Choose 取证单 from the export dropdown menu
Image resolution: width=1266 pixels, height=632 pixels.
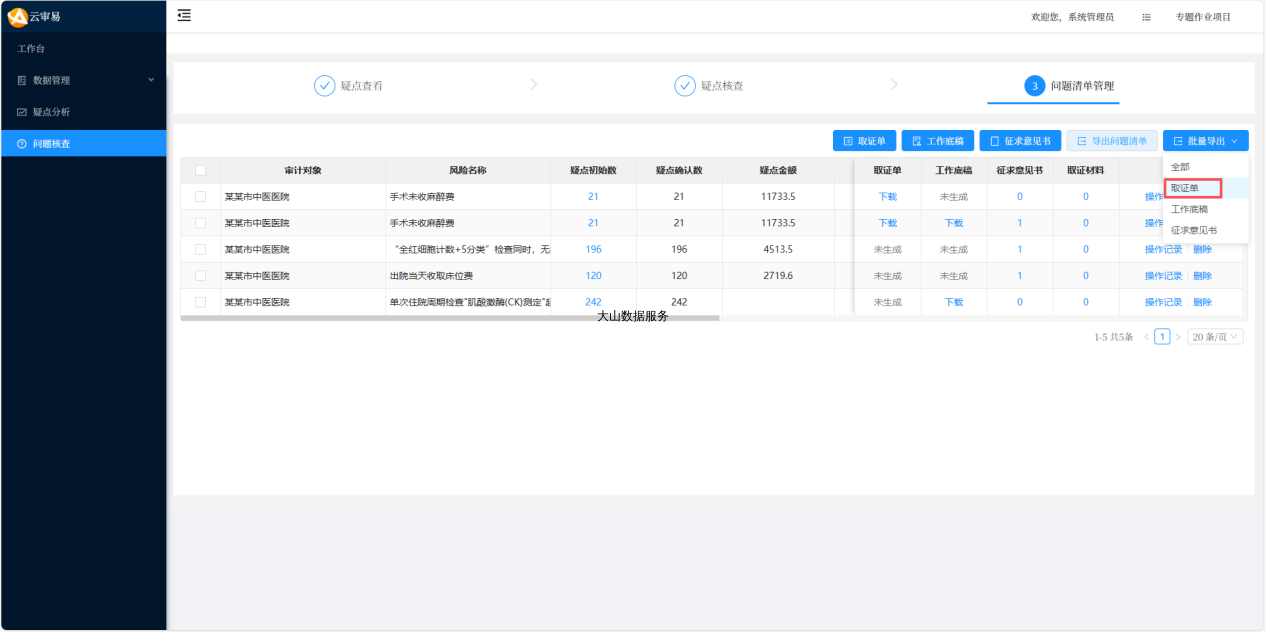coord(1185,188)
